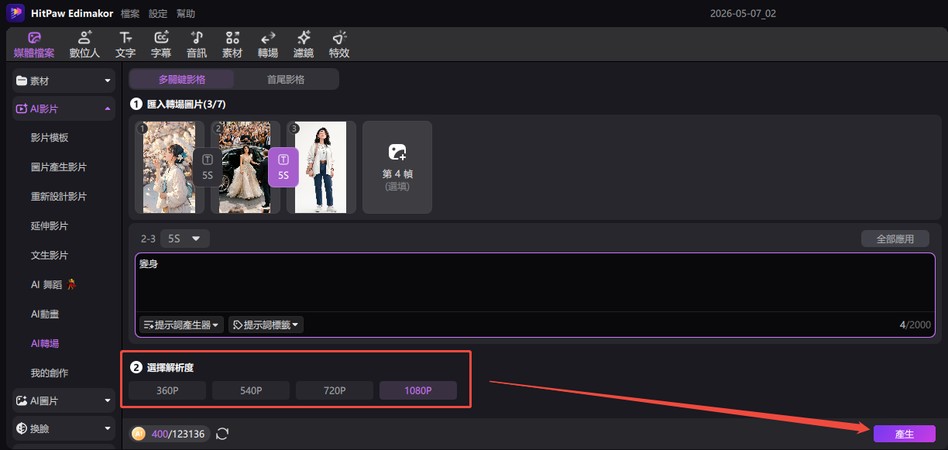Expand the AI圖片 sidebar section
The width and height of the screenshot is (948, 450).
click(x=64, y=400)
